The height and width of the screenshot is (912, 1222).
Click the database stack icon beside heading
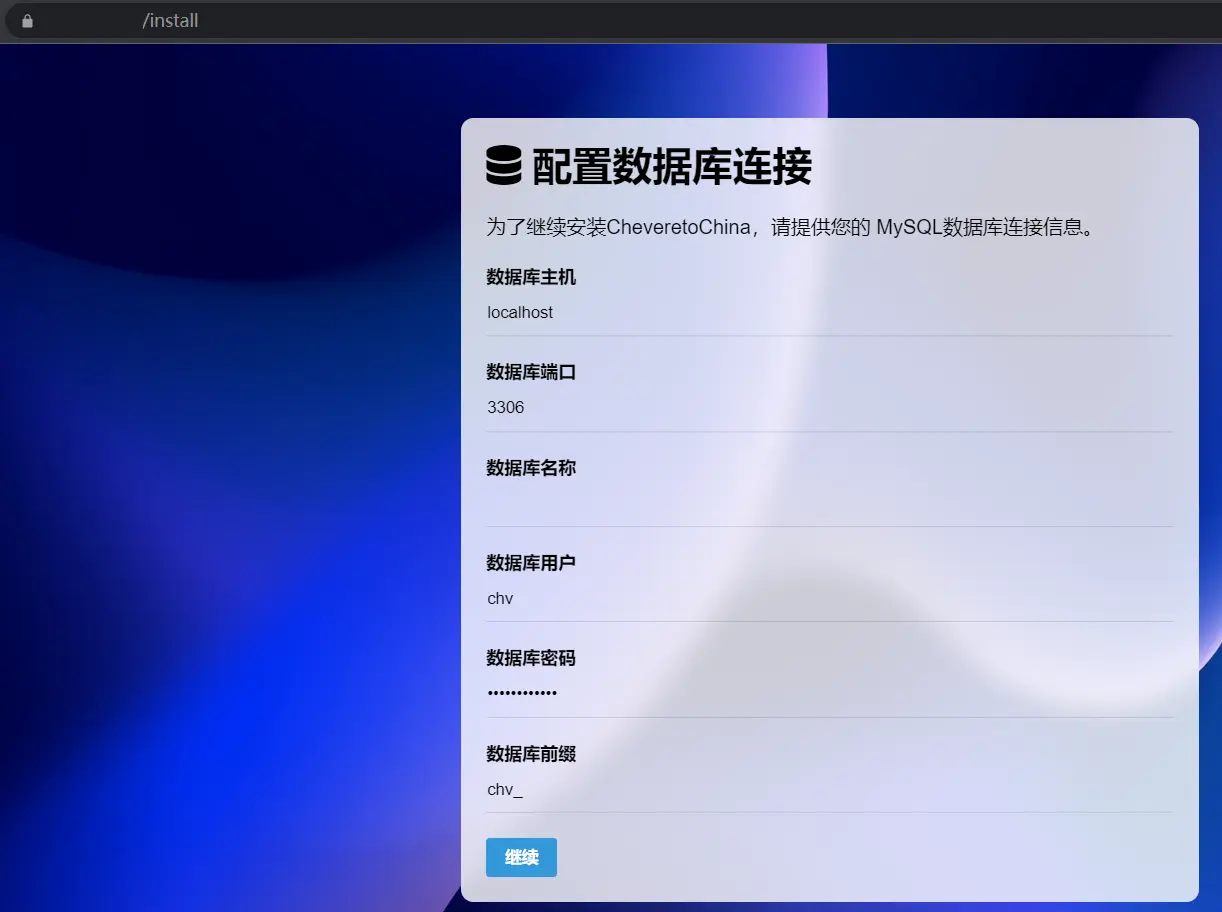[x=504, y=165]
